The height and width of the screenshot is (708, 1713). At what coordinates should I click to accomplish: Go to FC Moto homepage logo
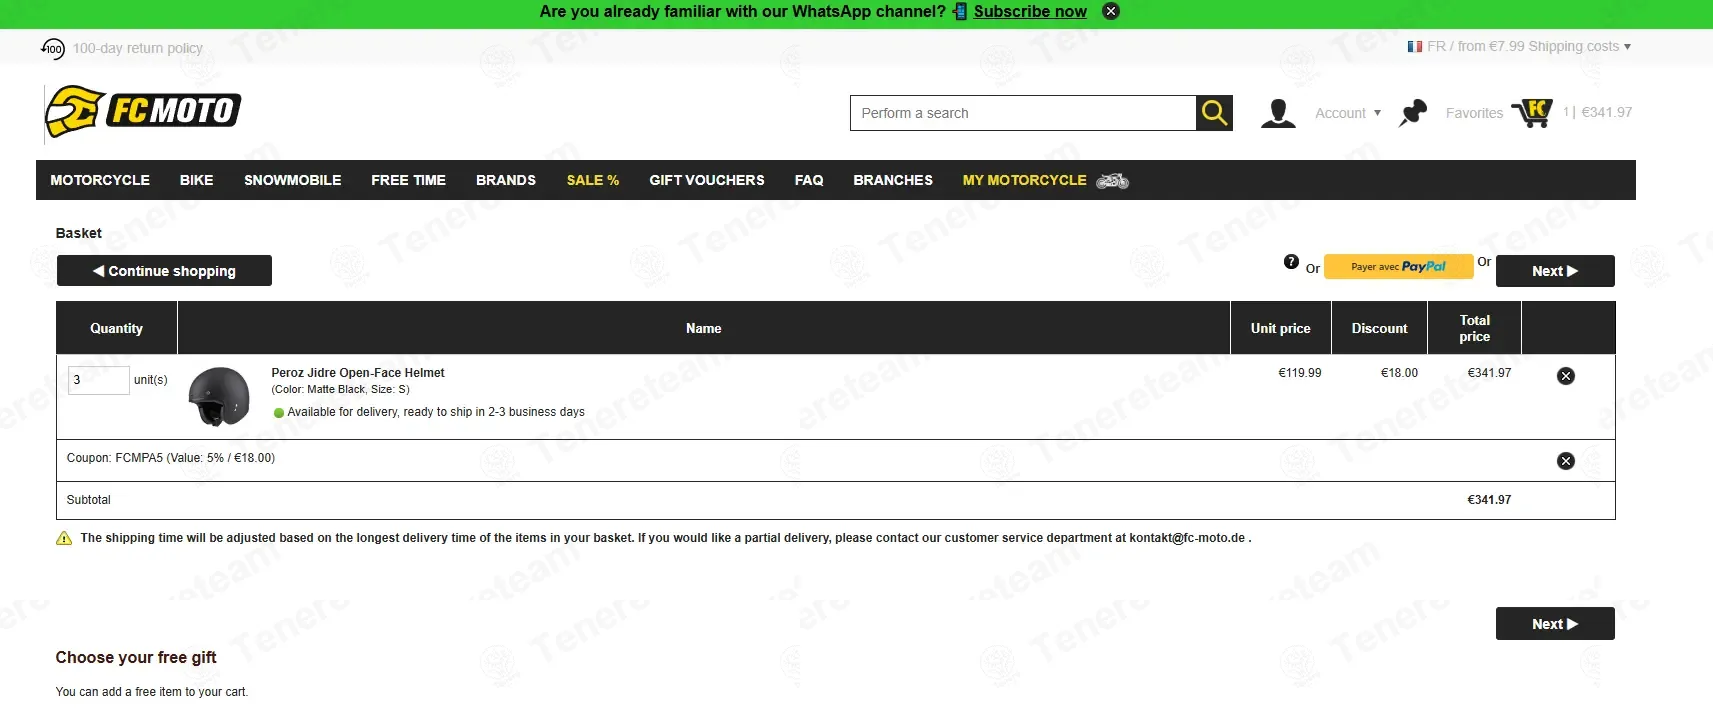tap(143, 111)
